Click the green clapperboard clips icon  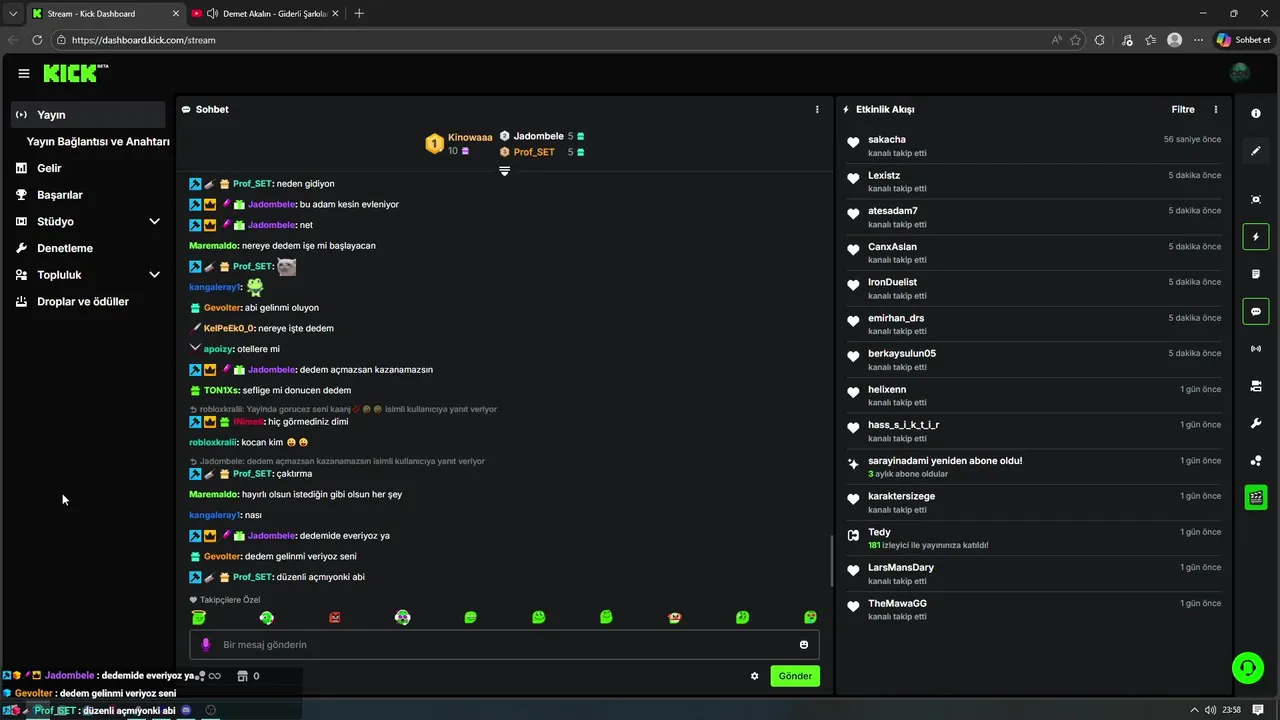coord(1256,497)
